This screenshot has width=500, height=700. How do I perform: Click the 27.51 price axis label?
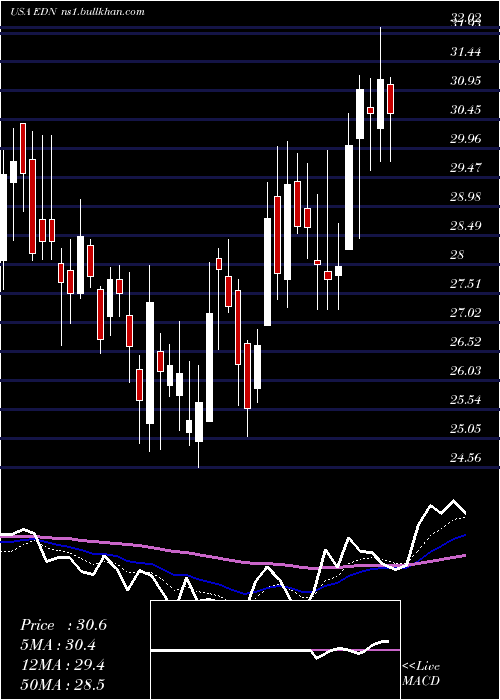coord(466,284)
